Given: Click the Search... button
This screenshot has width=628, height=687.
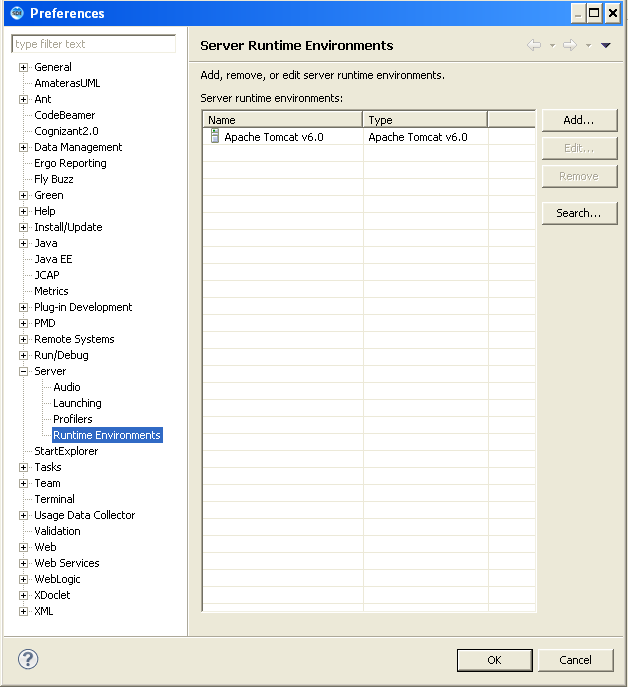Looking at the screenshot, I should coord(579,213).
